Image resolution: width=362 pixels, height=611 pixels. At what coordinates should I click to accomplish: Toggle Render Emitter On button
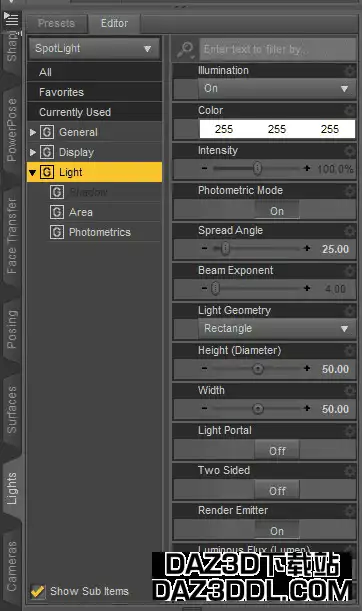(x=277, y=531)
